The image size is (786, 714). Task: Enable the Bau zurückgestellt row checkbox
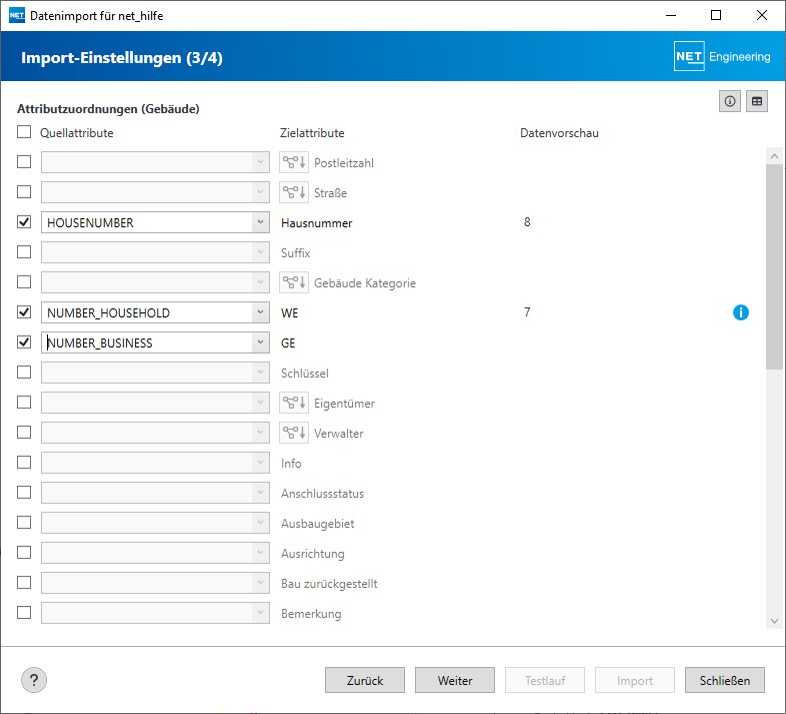[24, 583]
